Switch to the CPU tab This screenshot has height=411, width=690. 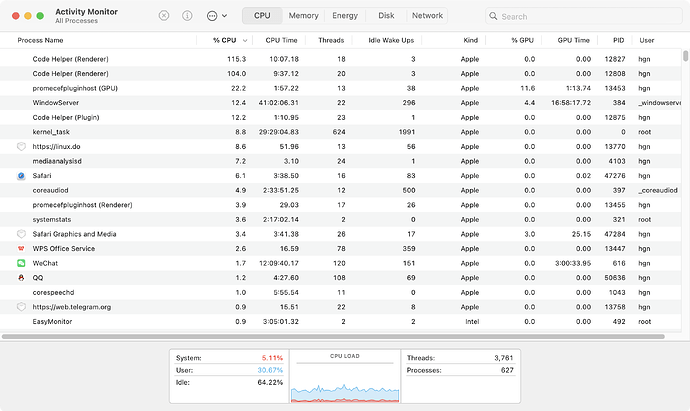point(262,15)
